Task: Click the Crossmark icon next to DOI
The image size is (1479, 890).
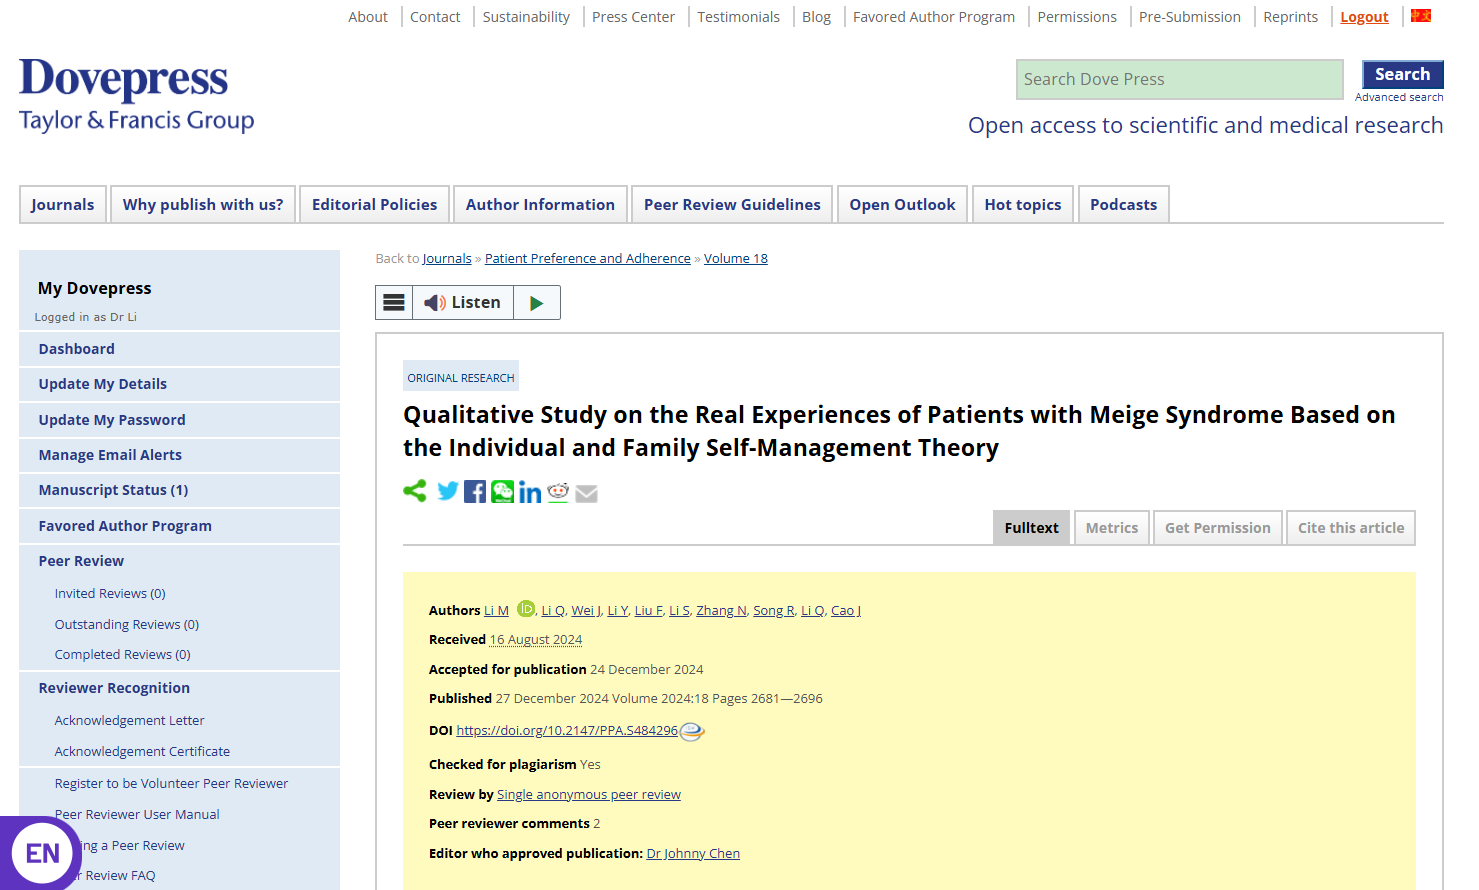Action: (692, 732)
